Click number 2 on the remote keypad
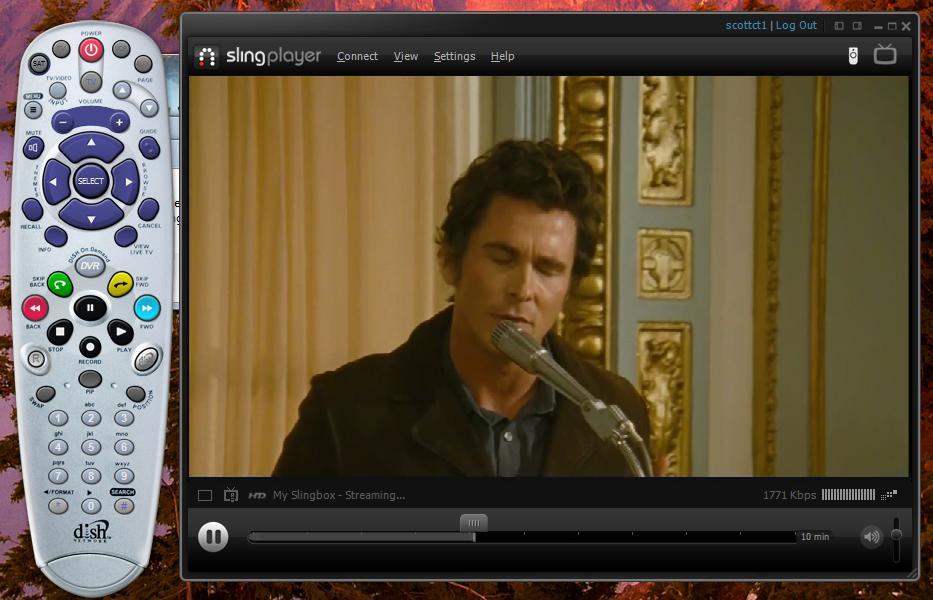Viewport: 933px width, 600px height. (90, 418)
